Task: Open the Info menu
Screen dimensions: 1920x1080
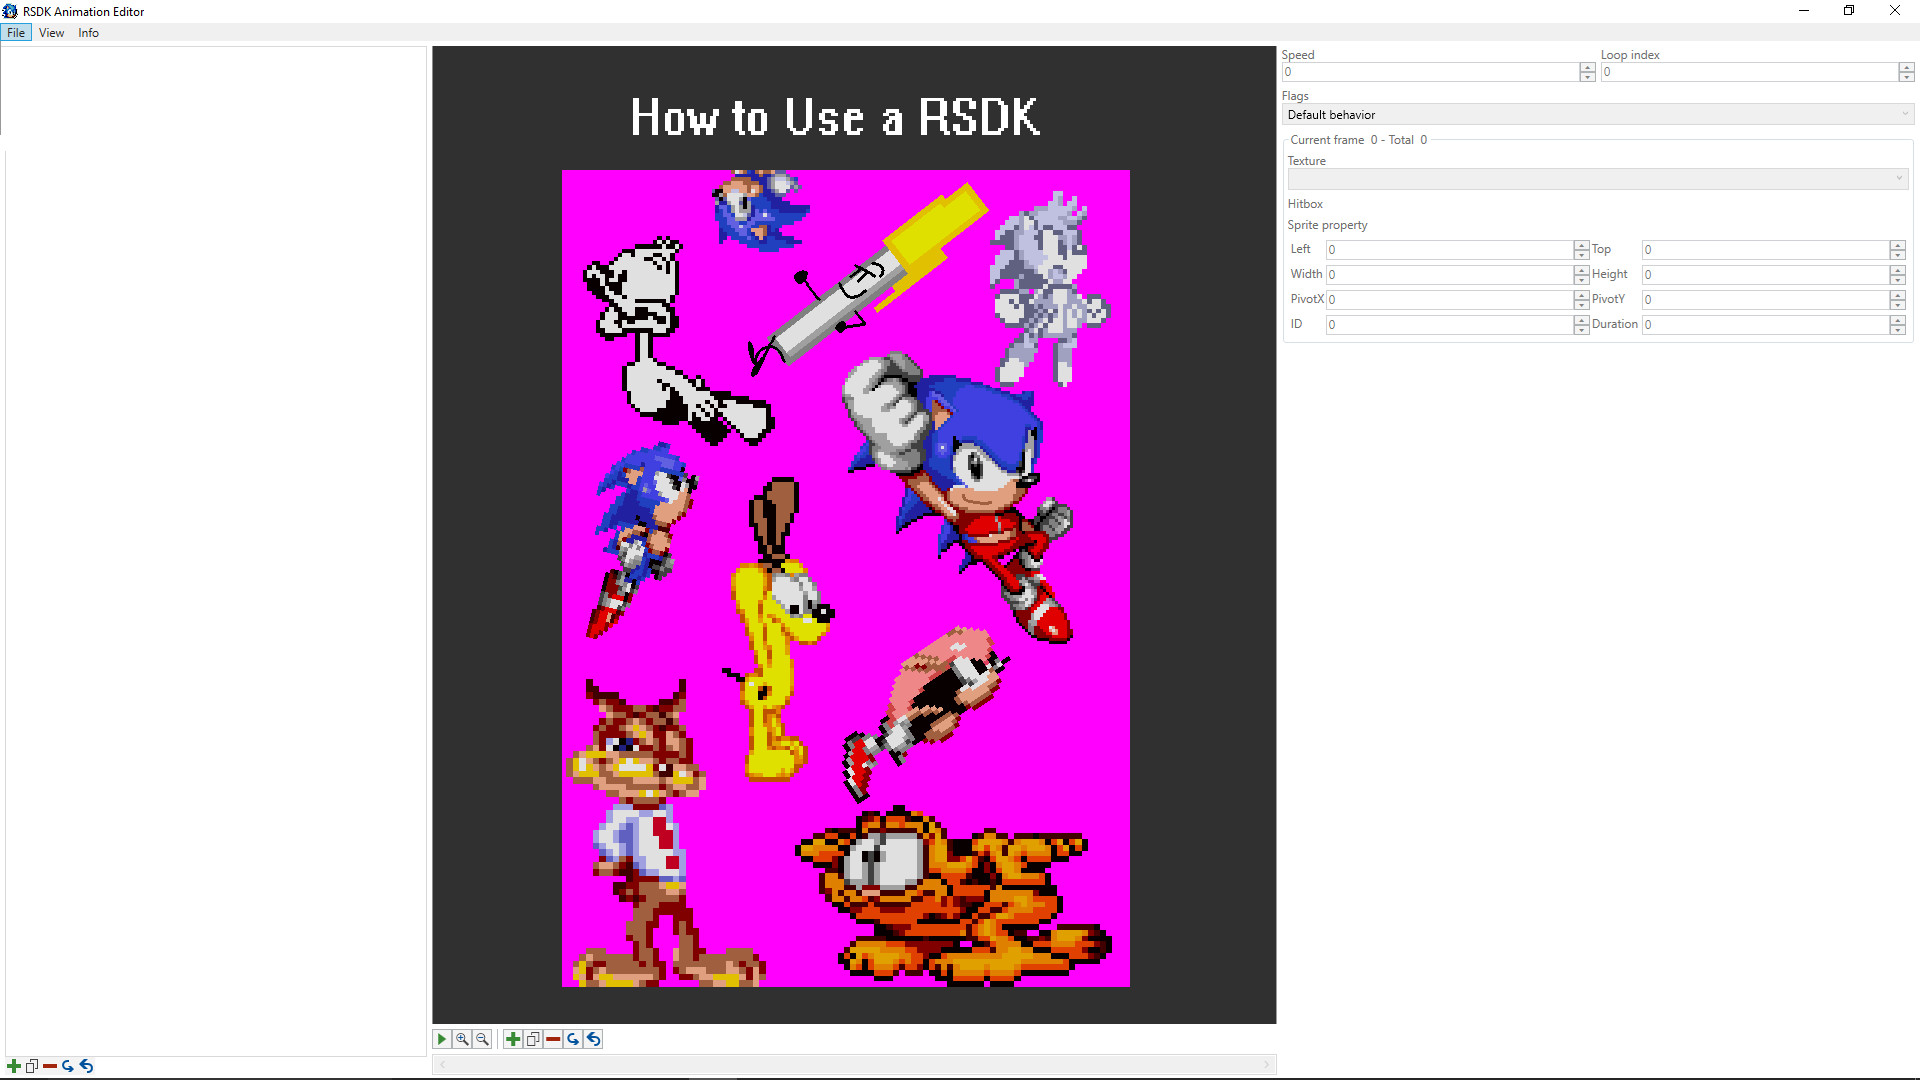Action: point(87,32)
